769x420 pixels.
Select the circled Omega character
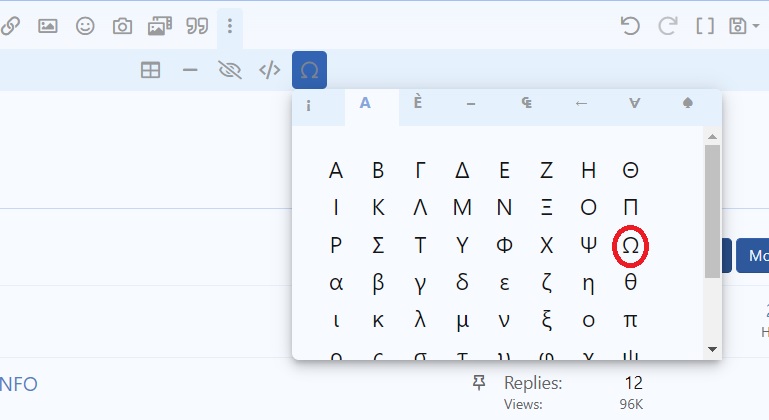pyautogui.click(x=630, y=245)
